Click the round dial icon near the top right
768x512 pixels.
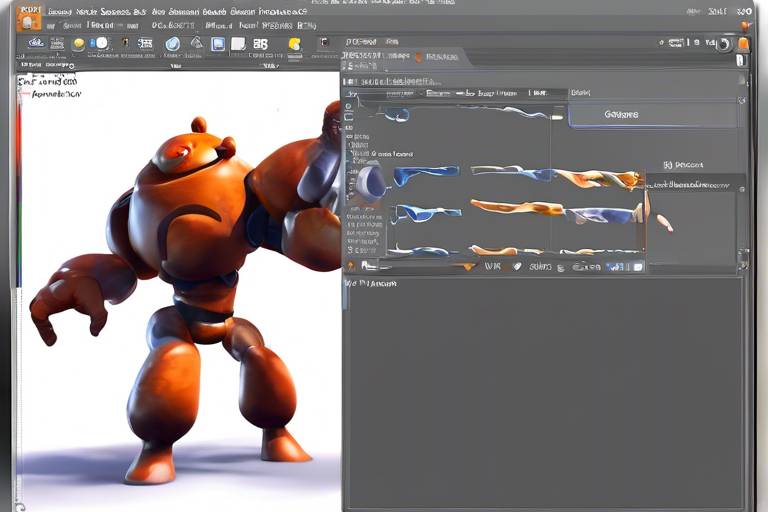click(723, 44)
